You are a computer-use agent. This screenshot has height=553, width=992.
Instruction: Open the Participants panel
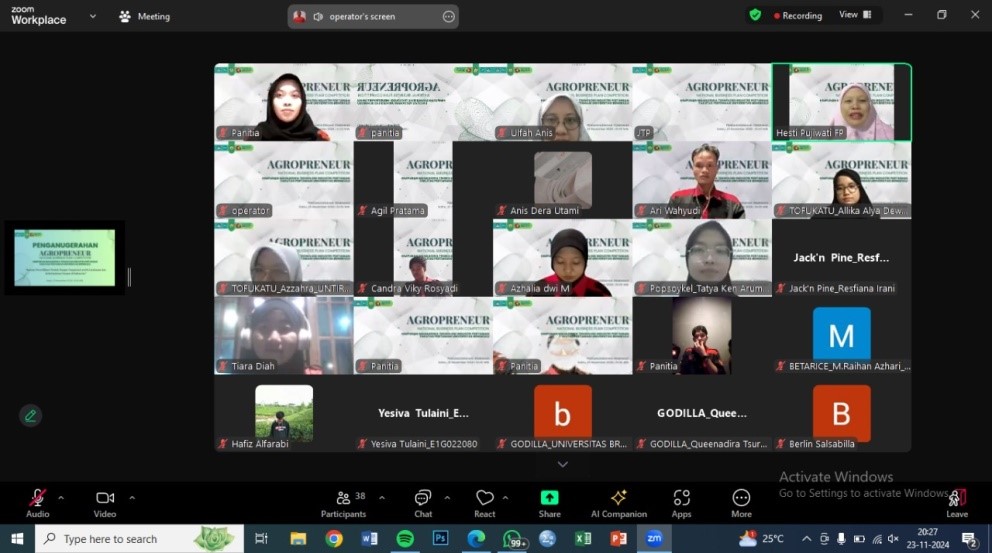344,504
